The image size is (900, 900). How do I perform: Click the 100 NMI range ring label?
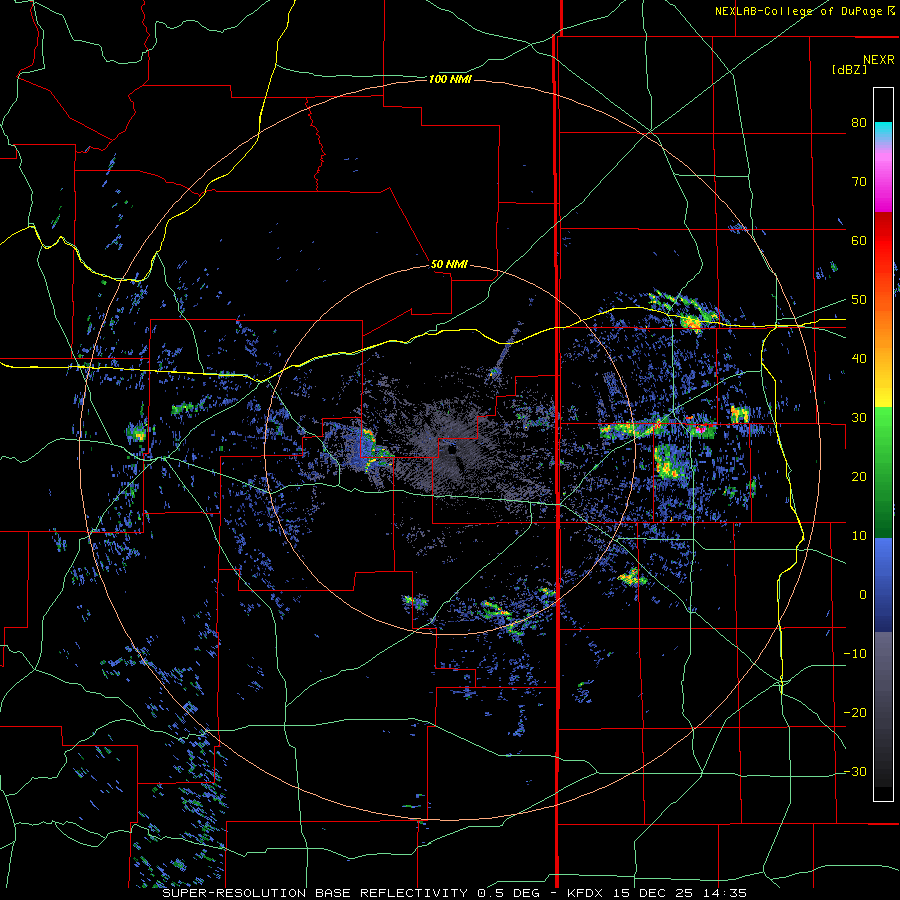pyautogui.click(x=450, y=79)
